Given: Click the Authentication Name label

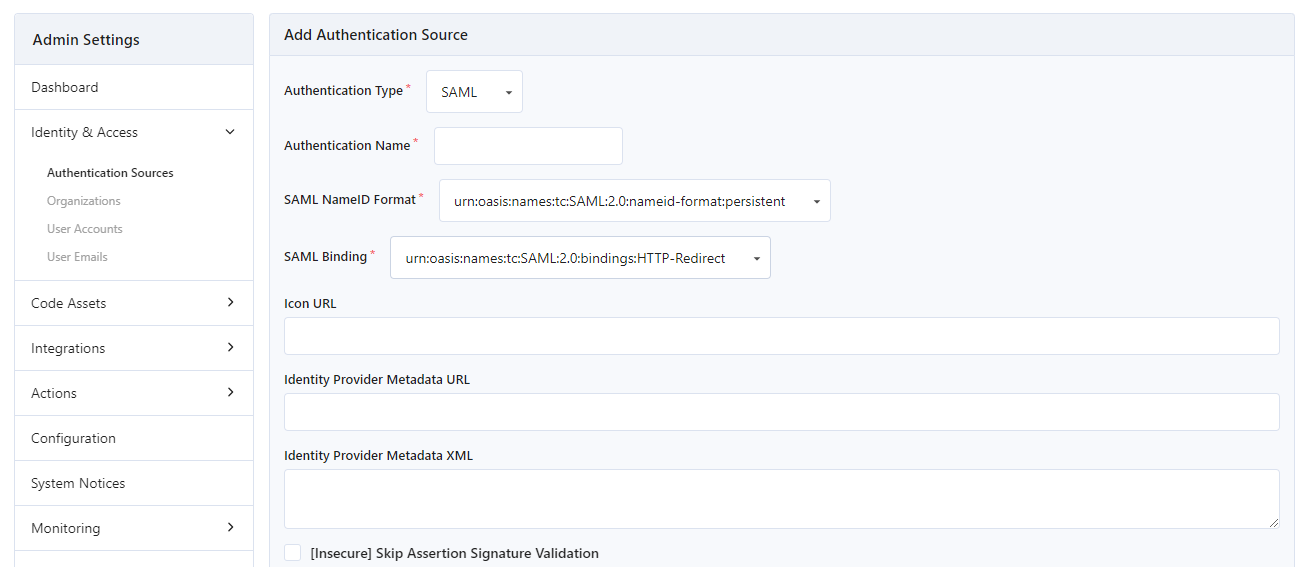Looking at the screenshot, I should pos(347,145).
